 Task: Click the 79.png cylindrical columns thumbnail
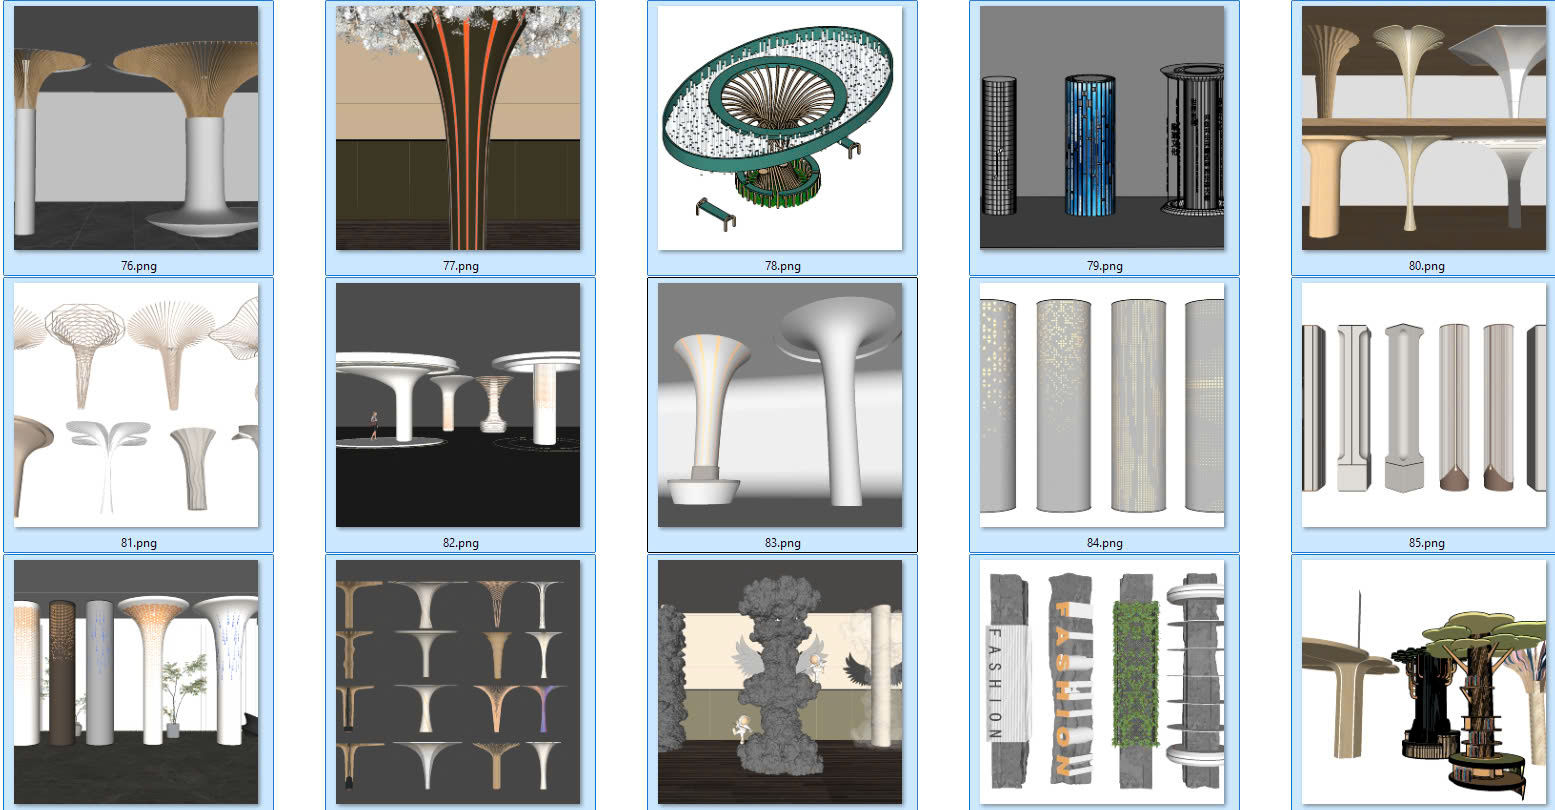coord(1102,128)
